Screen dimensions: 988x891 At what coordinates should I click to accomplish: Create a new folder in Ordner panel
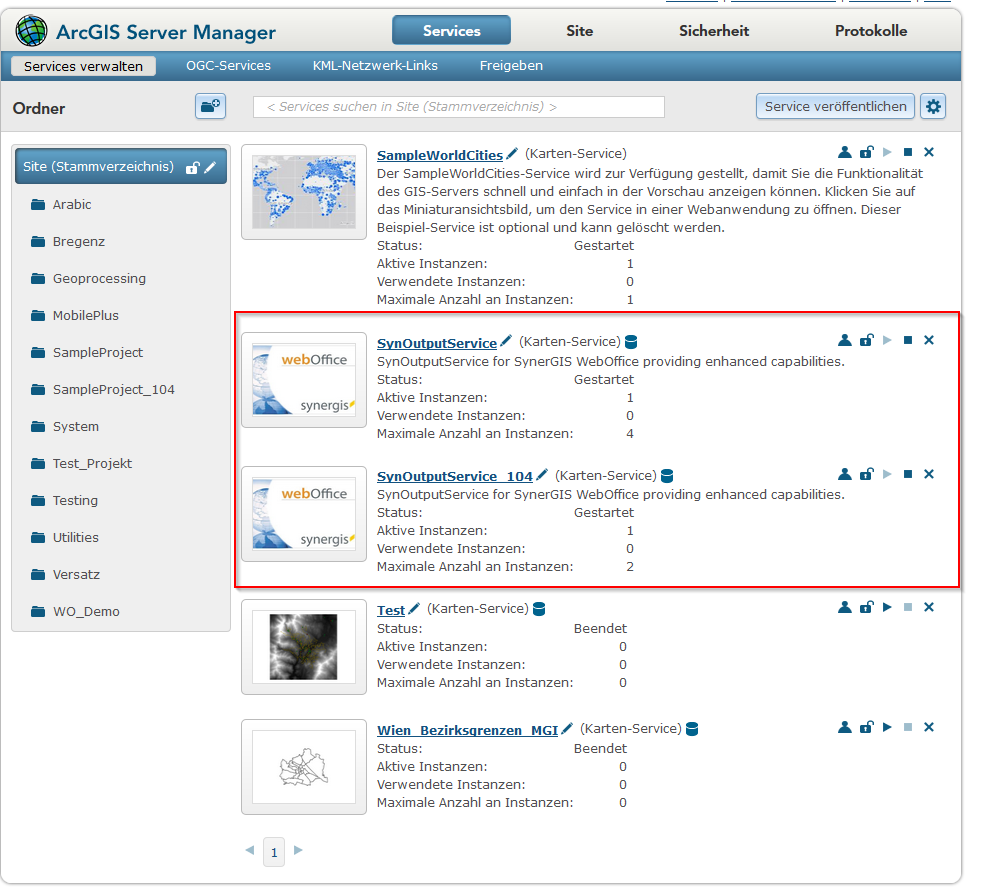[210, 106]
